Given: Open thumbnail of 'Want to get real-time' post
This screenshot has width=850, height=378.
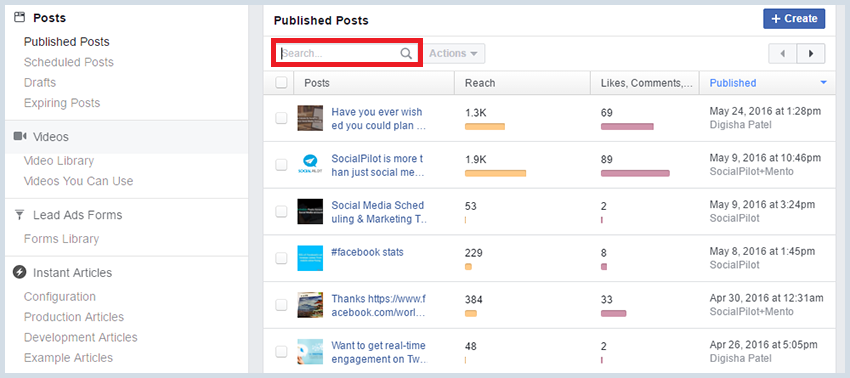Looking at the screenshot, I should click(x=310, y=352).
